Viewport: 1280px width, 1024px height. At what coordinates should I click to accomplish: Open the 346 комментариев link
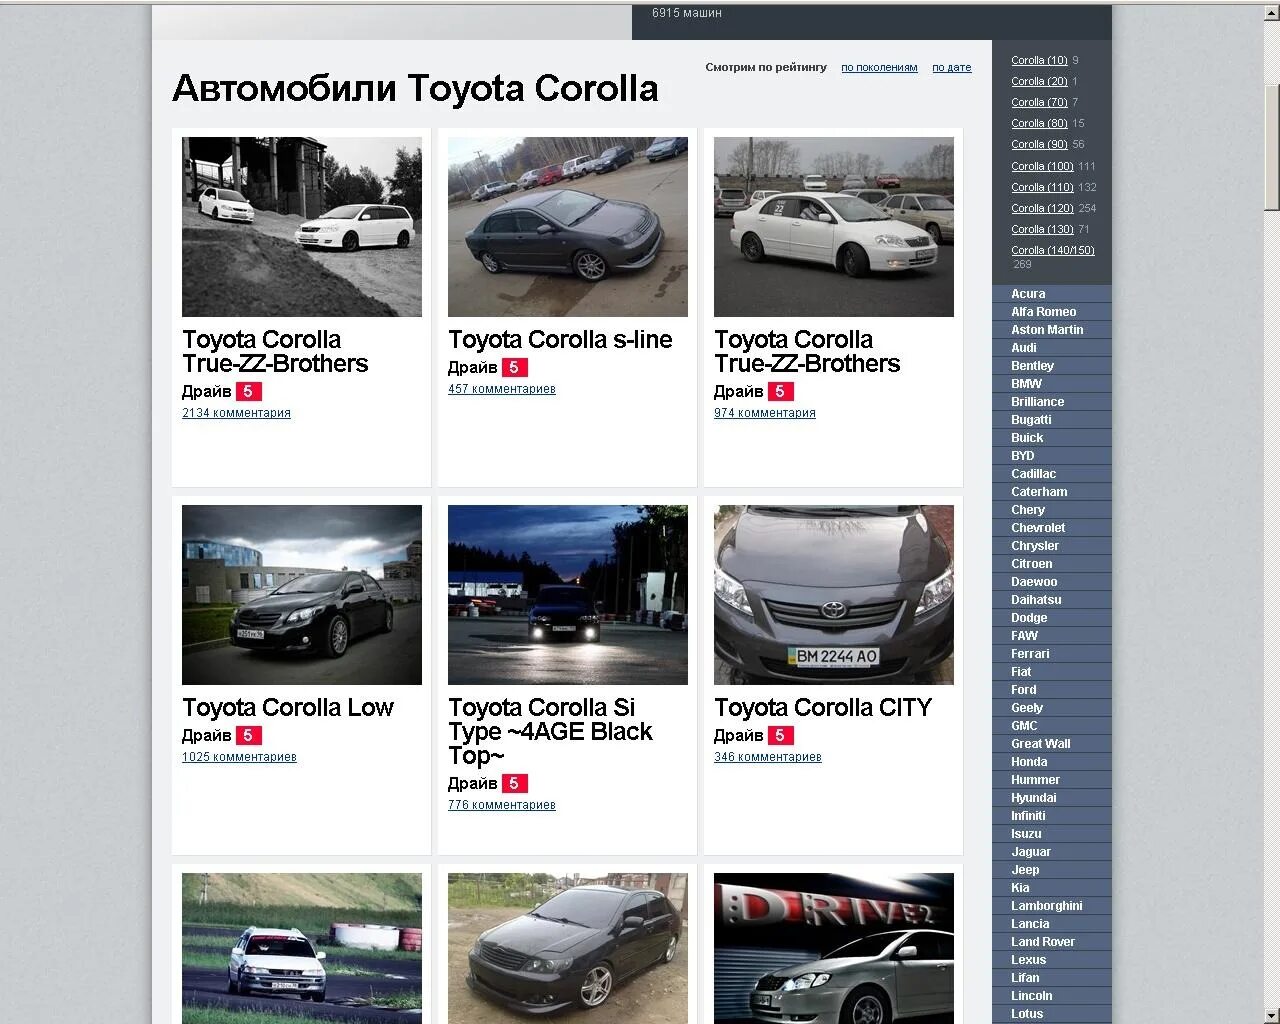[x=768, y=757]
